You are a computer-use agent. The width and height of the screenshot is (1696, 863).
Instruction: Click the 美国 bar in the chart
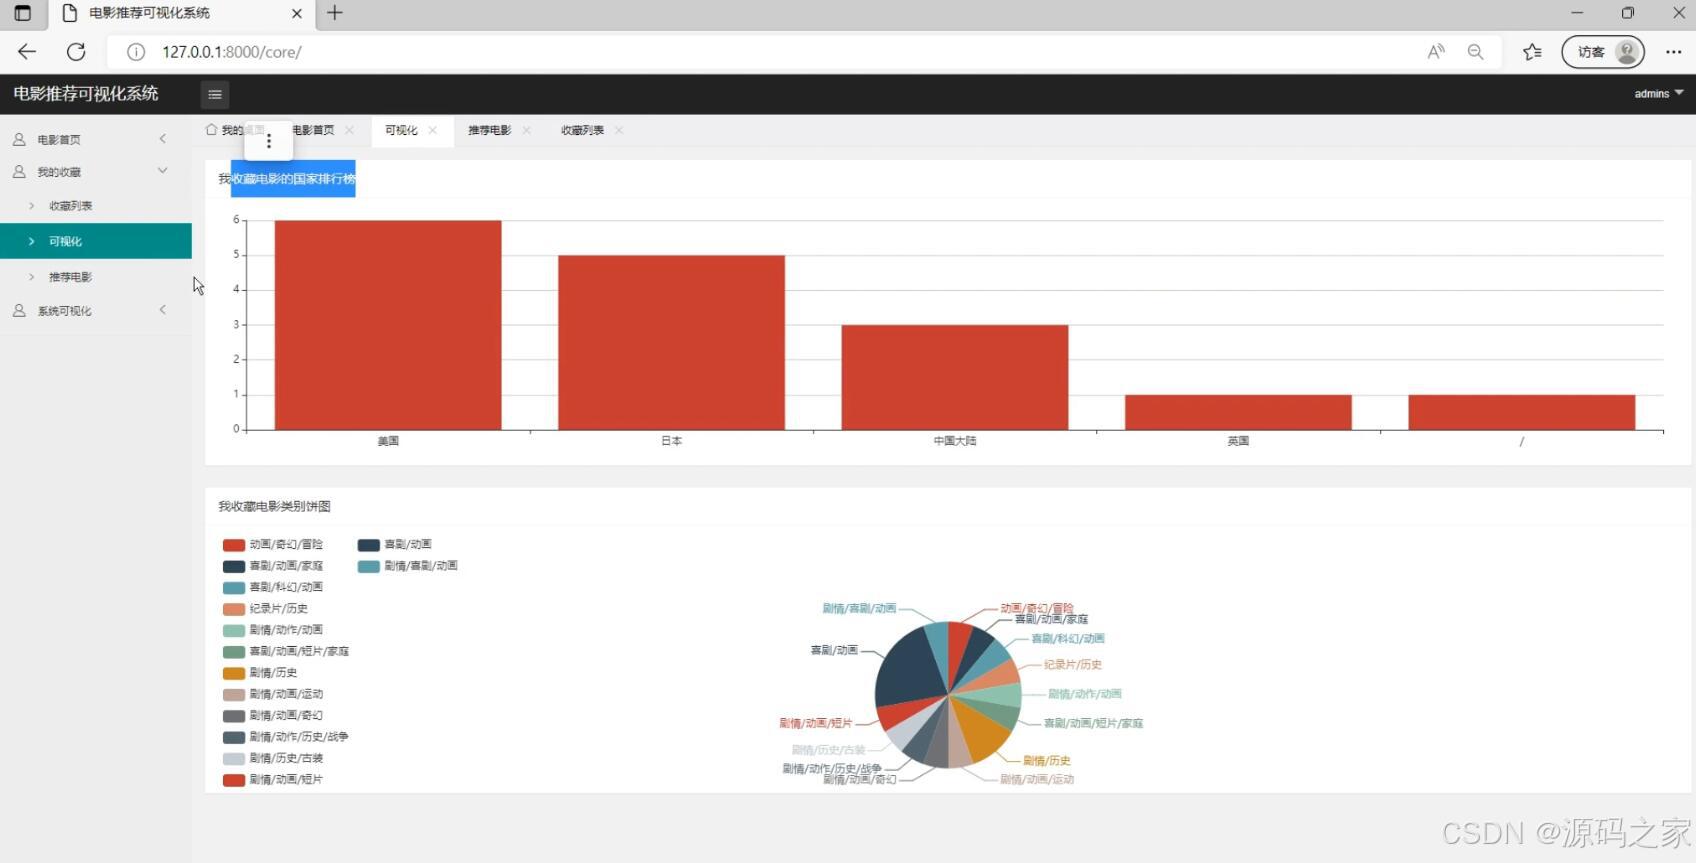tap(388, 325)
